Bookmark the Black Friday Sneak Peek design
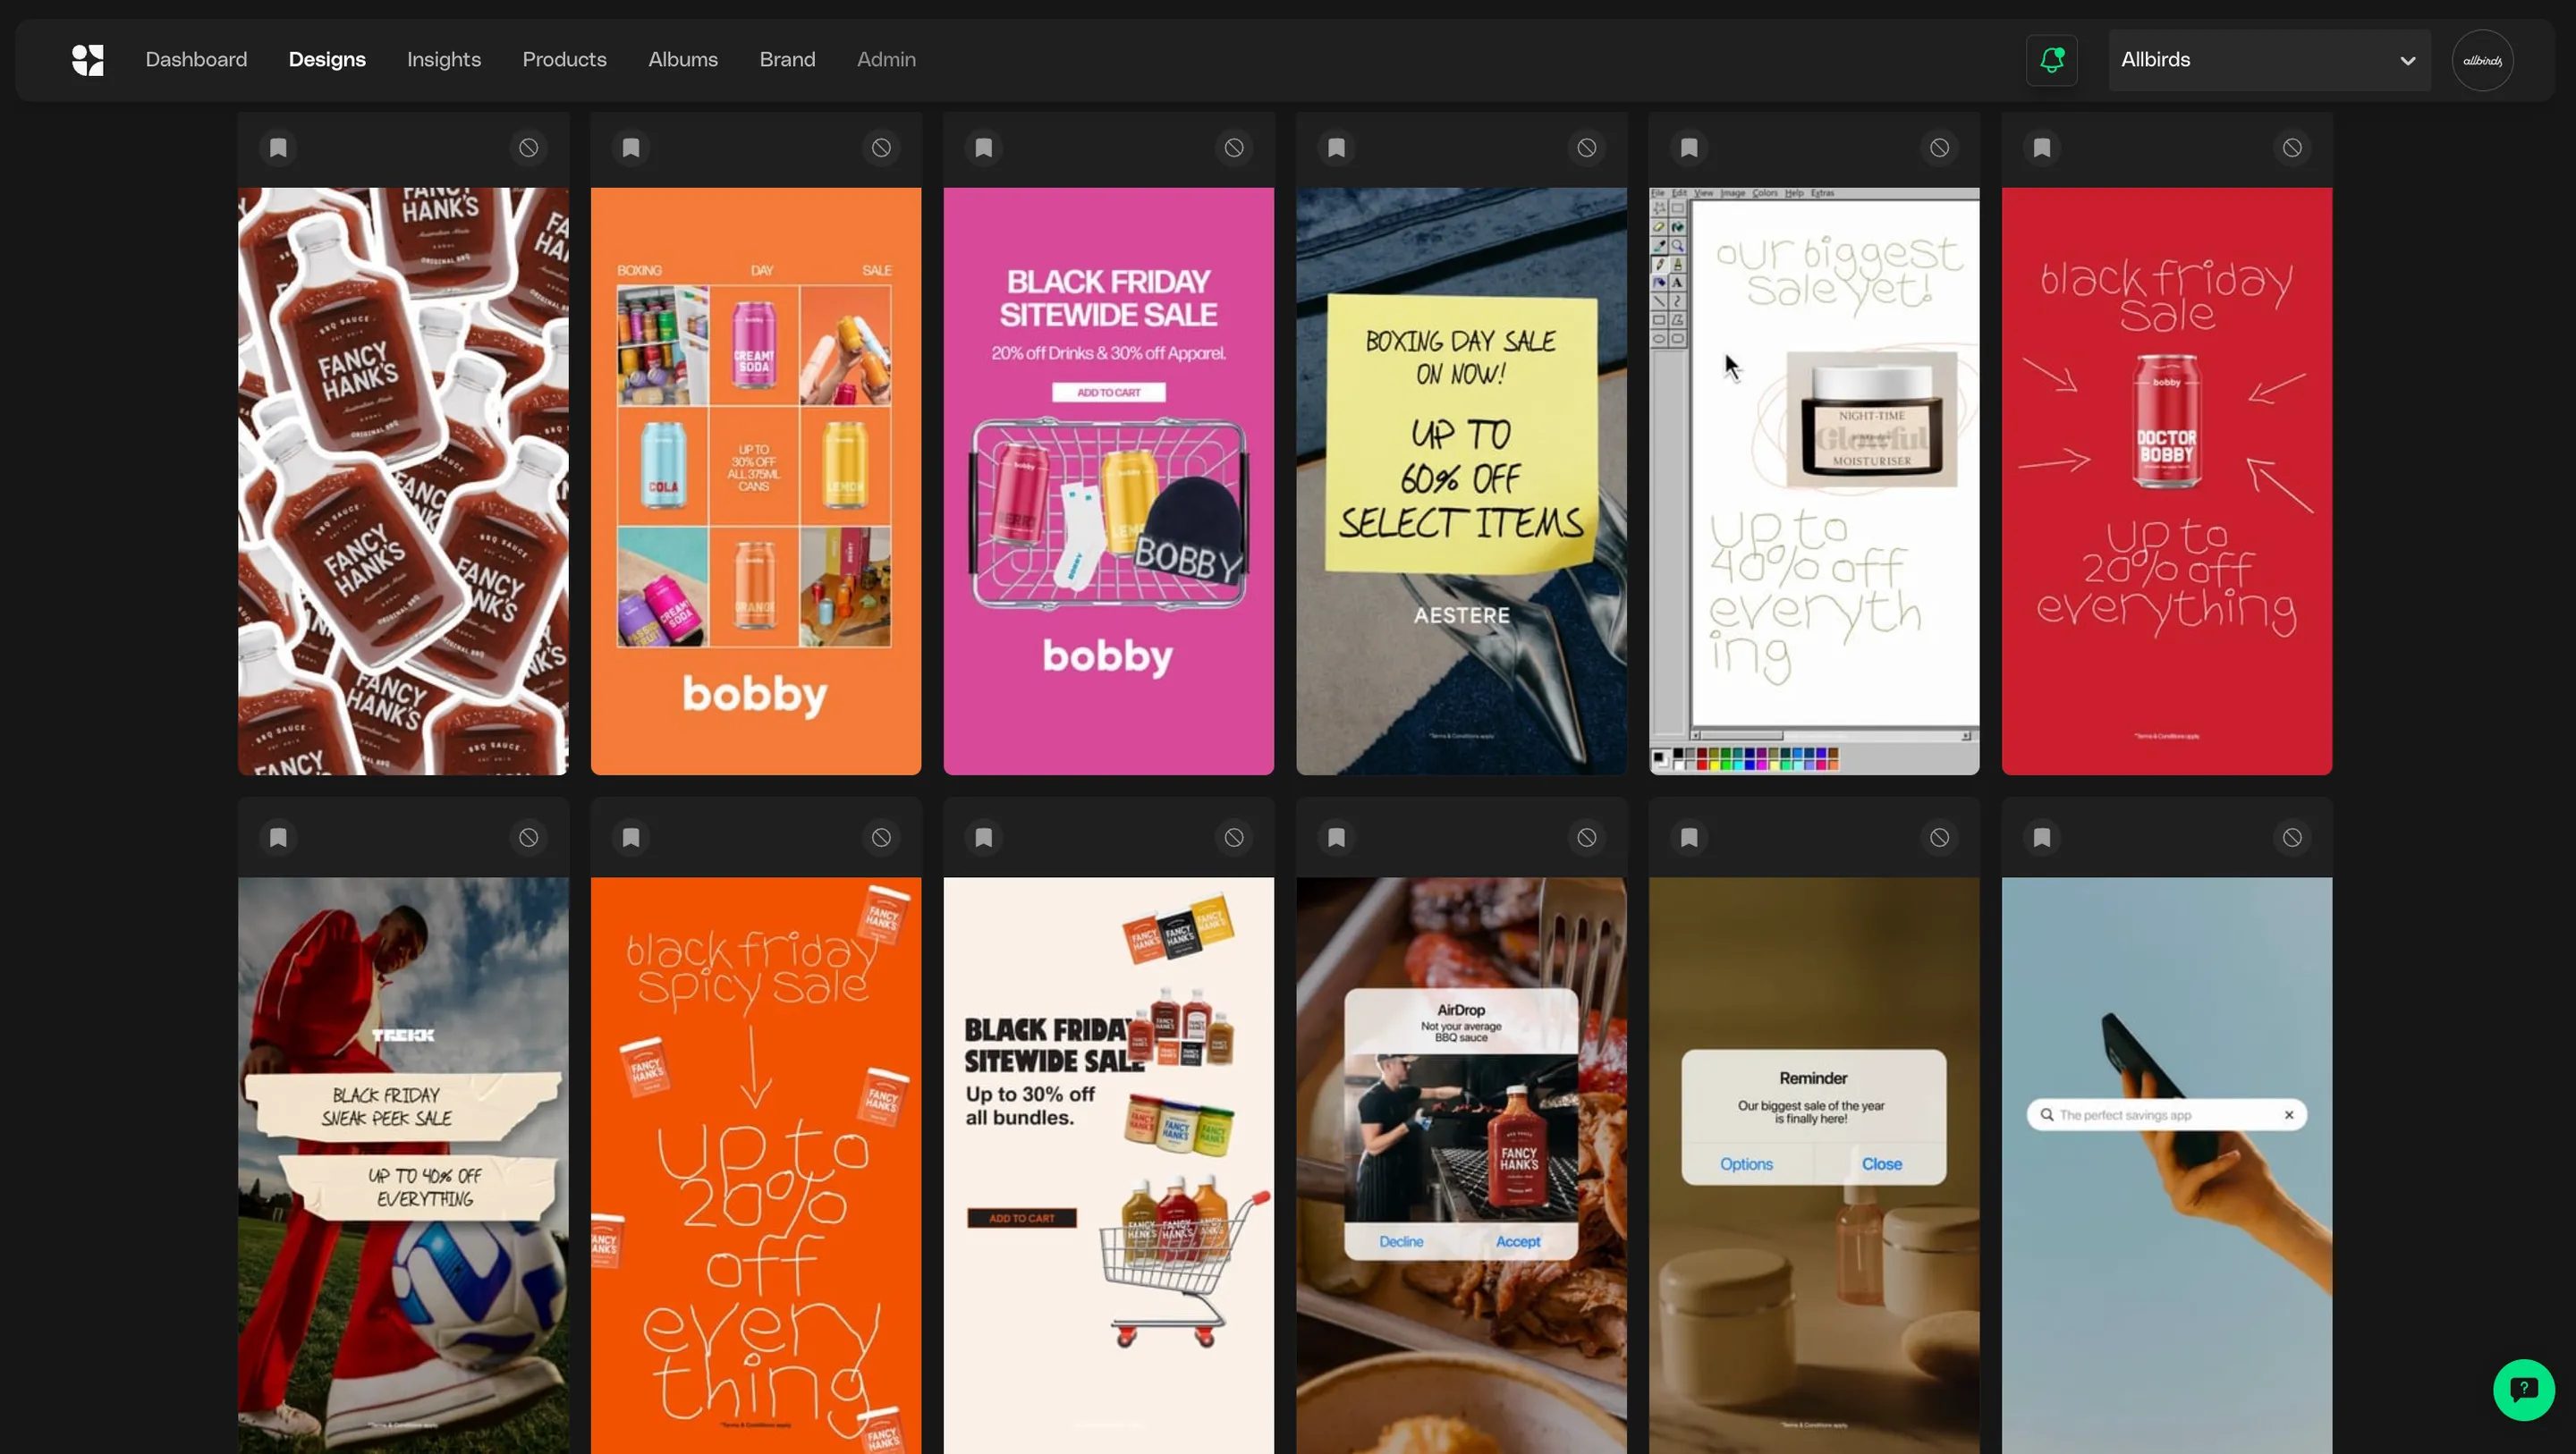Screen dimensions: 2576x1454 [278, 838]
